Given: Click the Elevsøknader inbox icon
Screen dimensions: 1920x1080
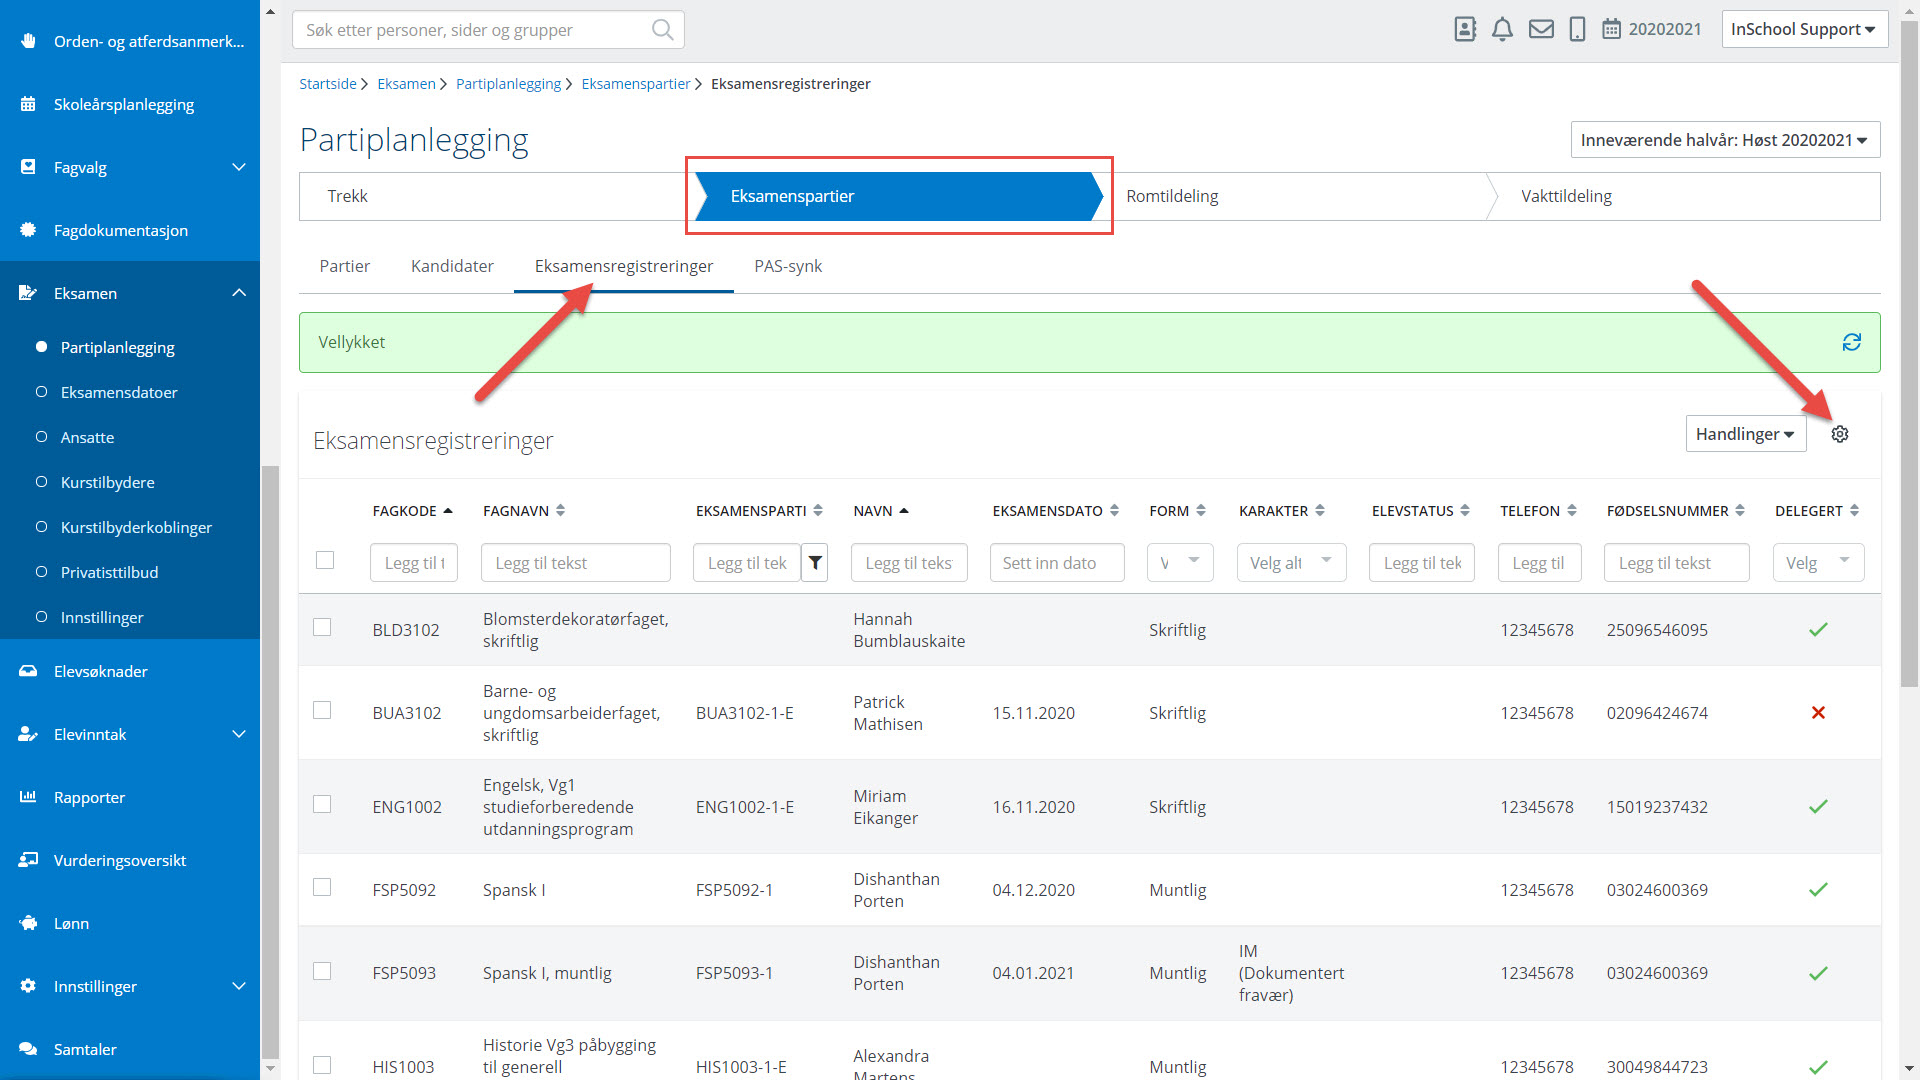Looking at the screenshot, I should pyautogui.click(x=28, y=671).
